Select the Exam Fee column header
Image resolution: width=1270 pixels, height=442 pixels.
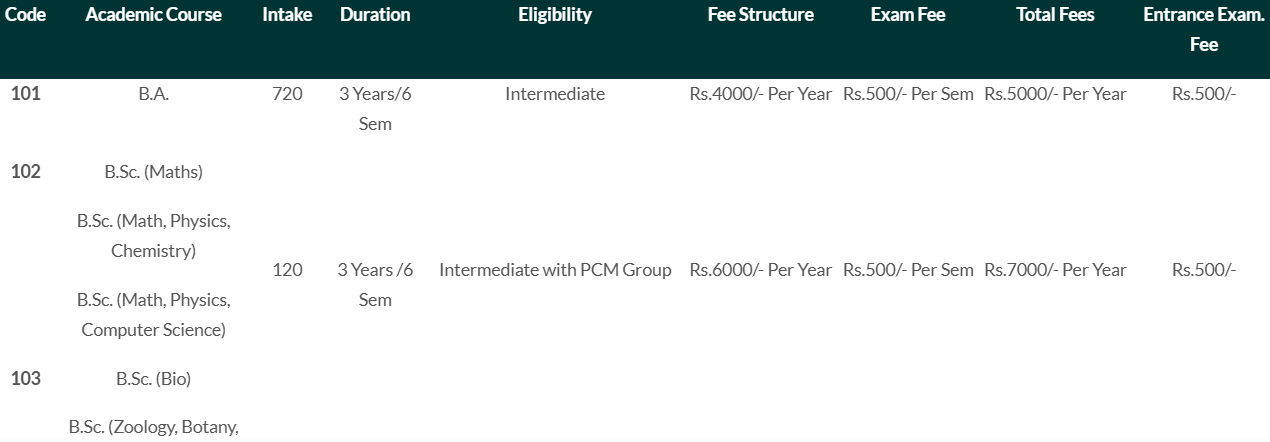click(908, 15)
